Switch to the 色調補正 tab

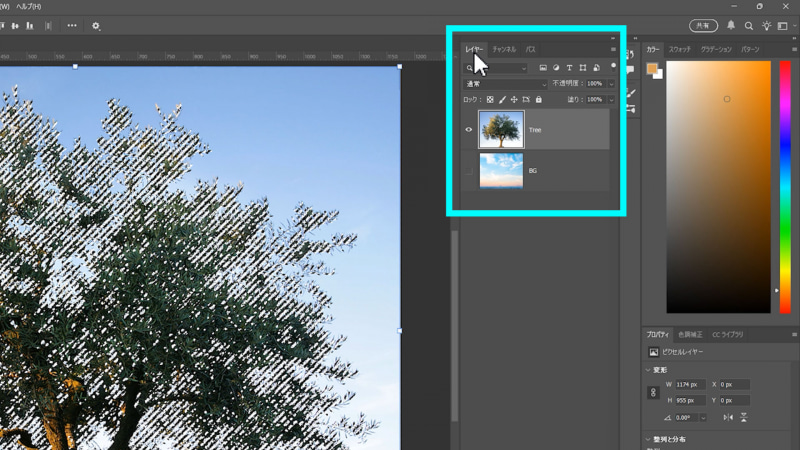(x=690, y=335)
